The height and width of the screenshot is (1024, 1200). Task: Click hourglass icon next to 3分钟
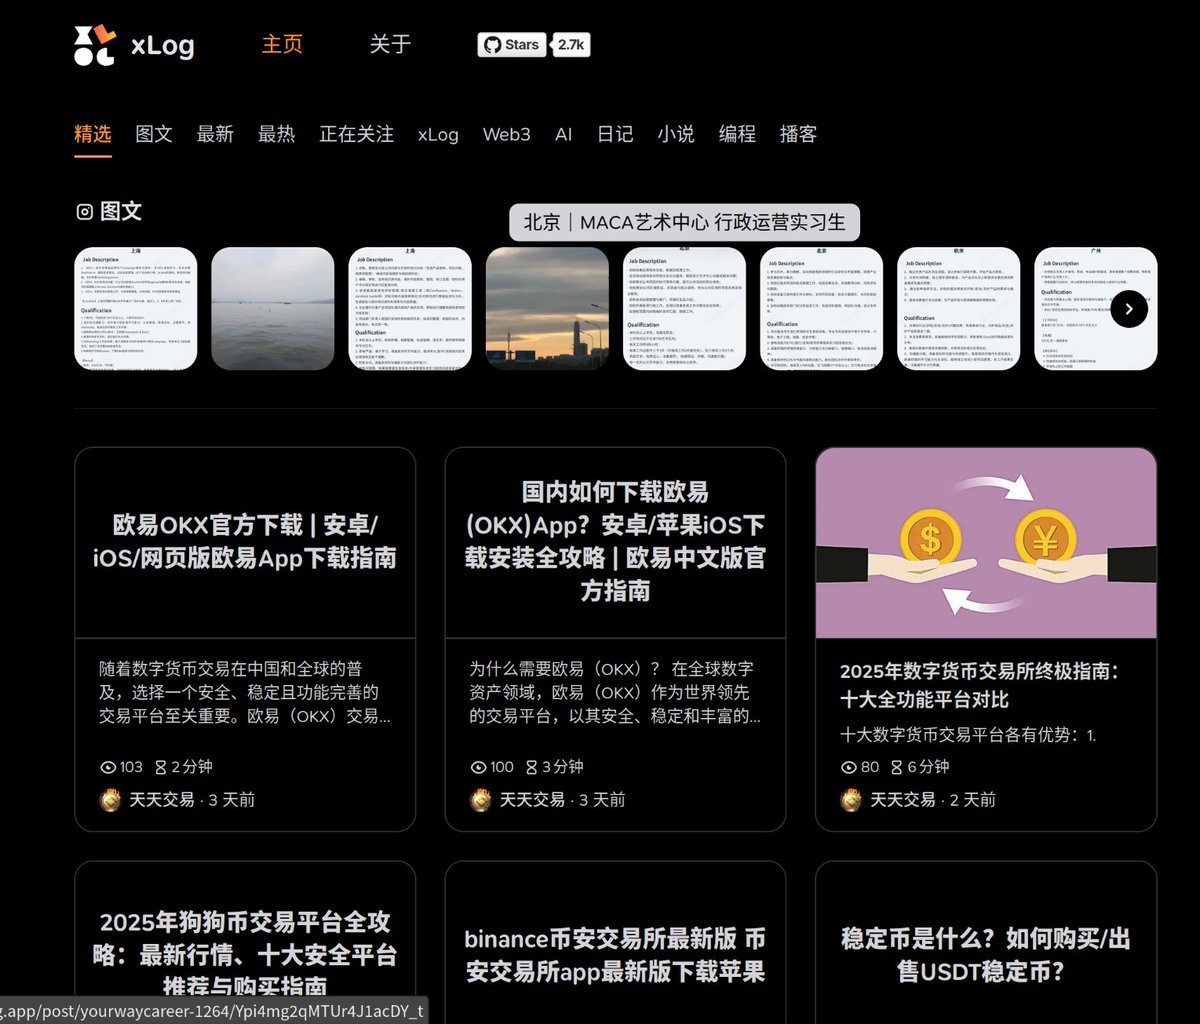click(x=533, y=767)
